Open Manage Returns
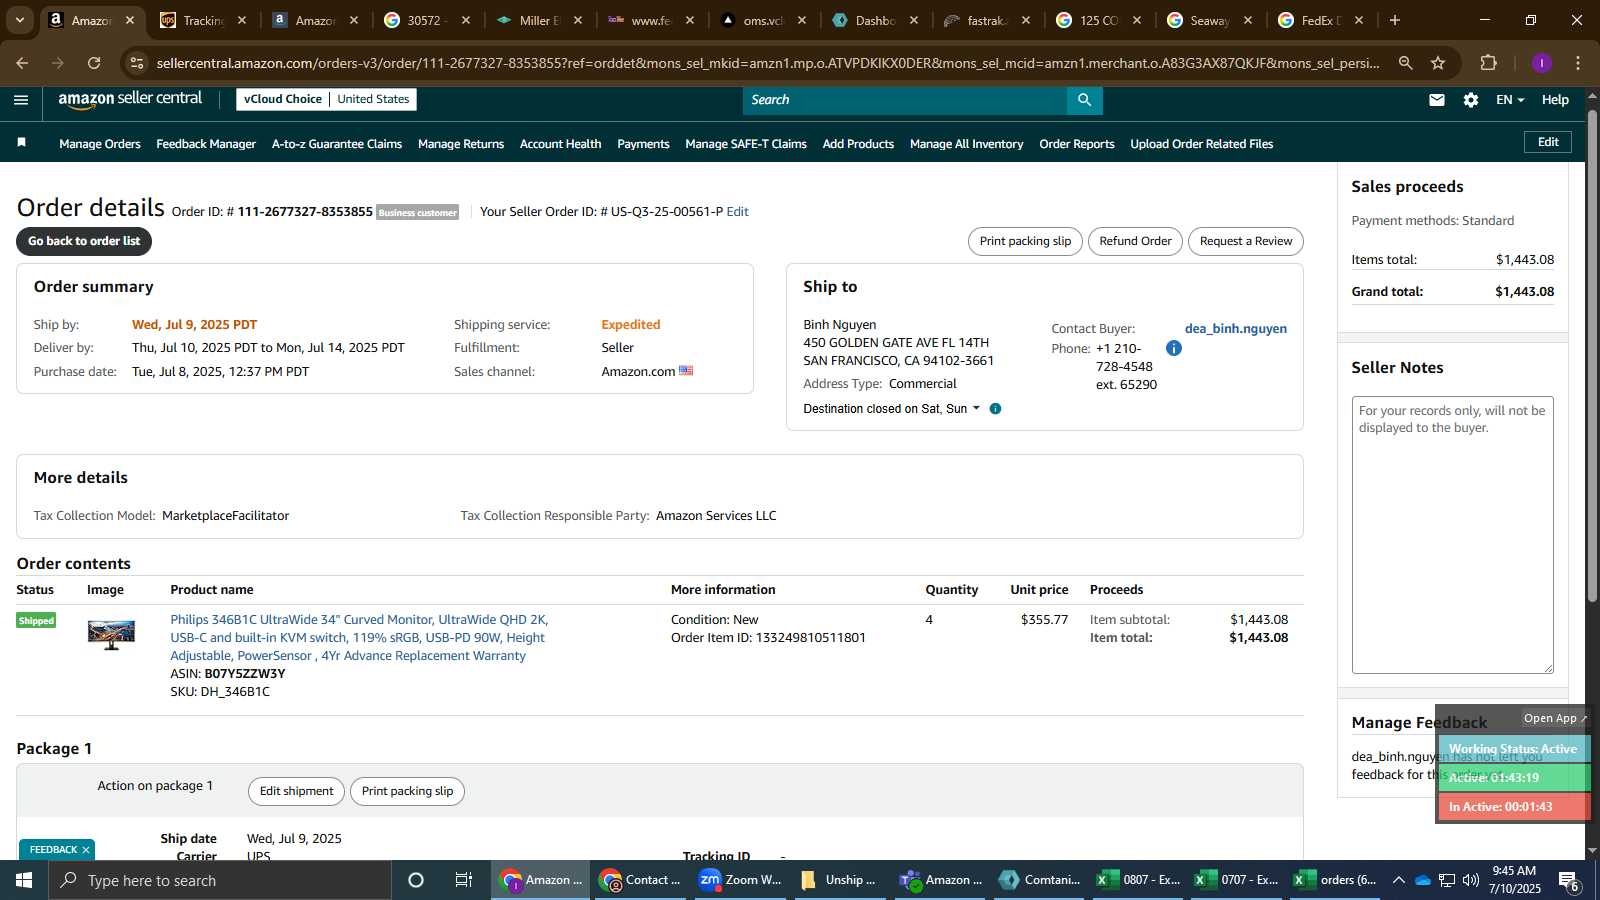The width and height of the screenshot is (1600, 900). pyautogui.click(x=461, y=144)
